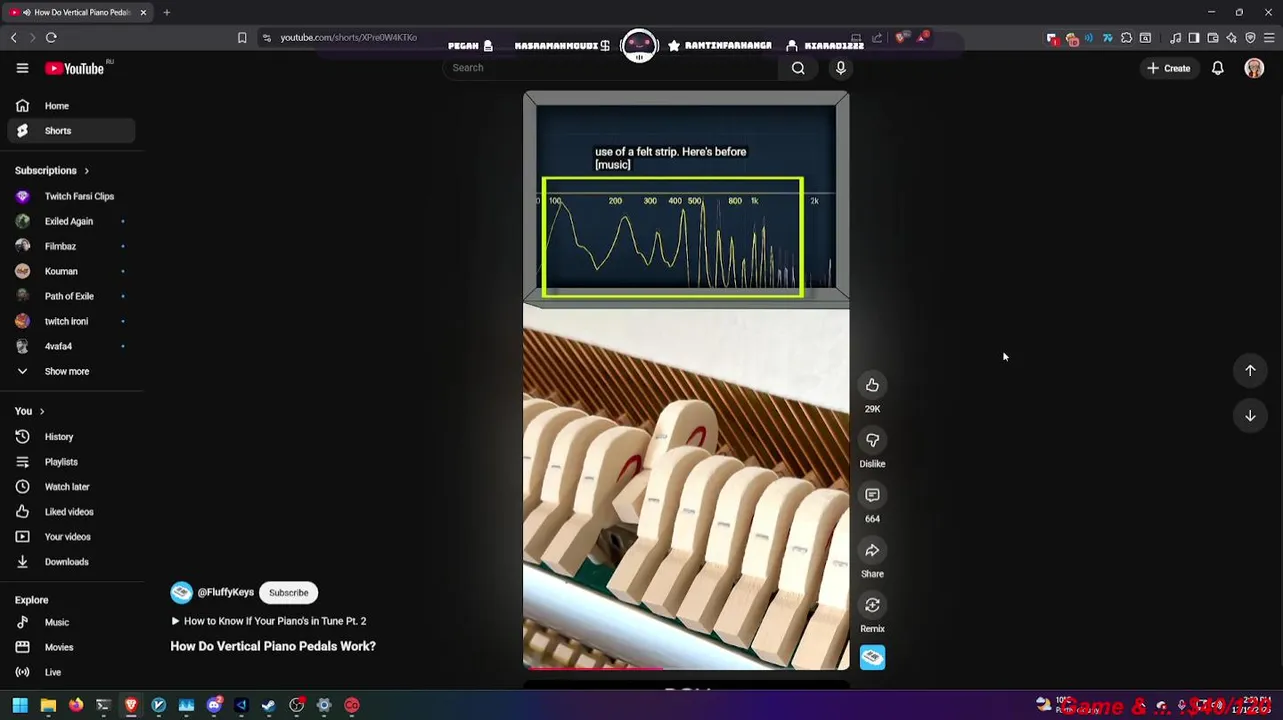1283x720 pixels.
Task: Go to next Short with down arrow
Action: click(1250, 415)
